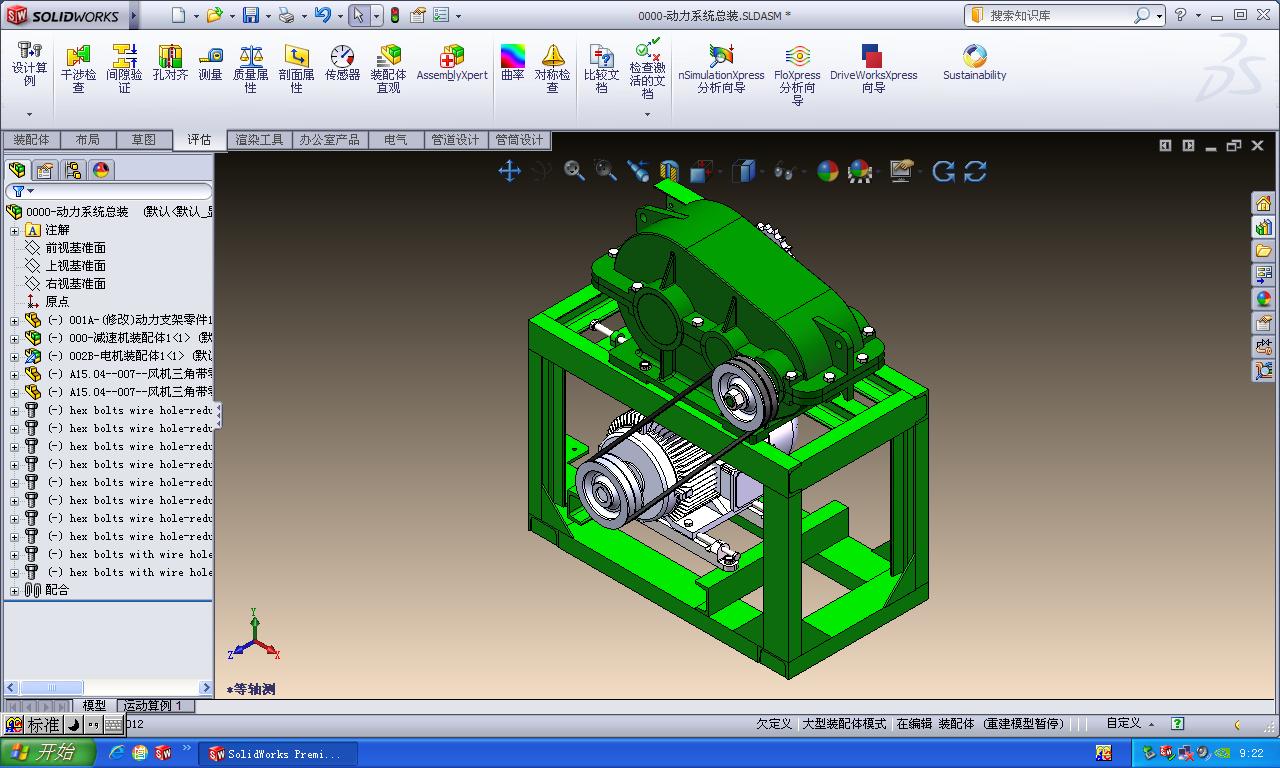The image size is (1280, 768).
Task: Select the 原点 origin in tree
Action: tap(57, 302)
